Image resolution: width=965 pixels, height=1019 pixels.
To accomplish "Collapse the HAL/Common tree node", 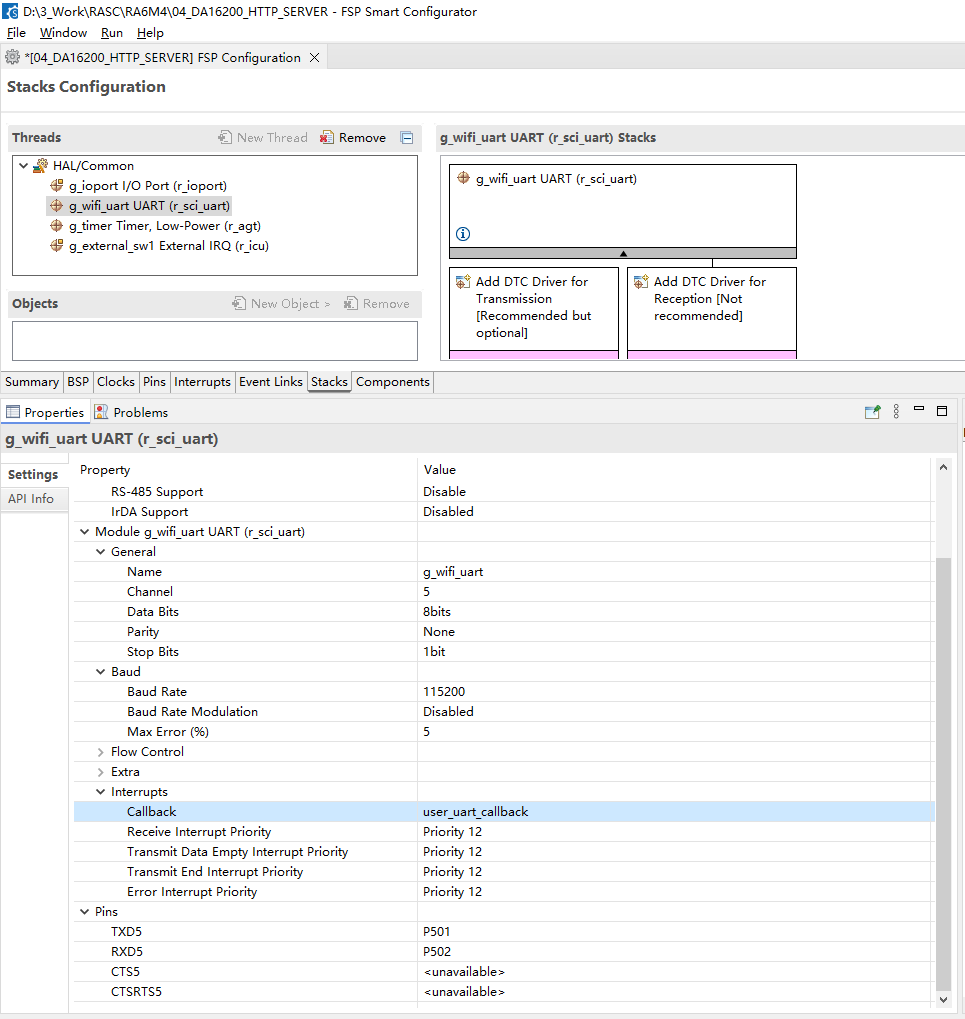I will point(23,166).
